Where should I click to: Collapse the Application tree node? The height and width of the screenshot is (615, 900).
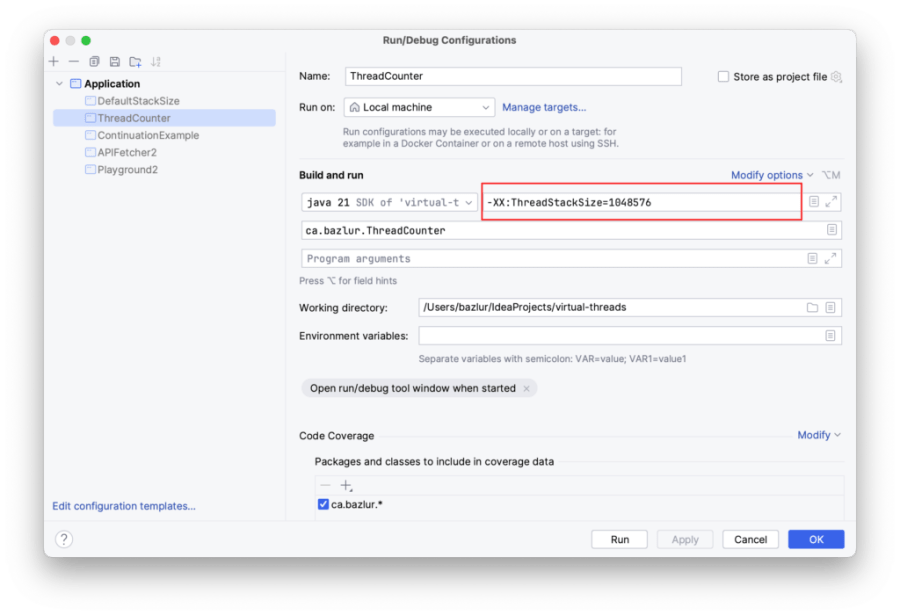click(x=59, y=84)
